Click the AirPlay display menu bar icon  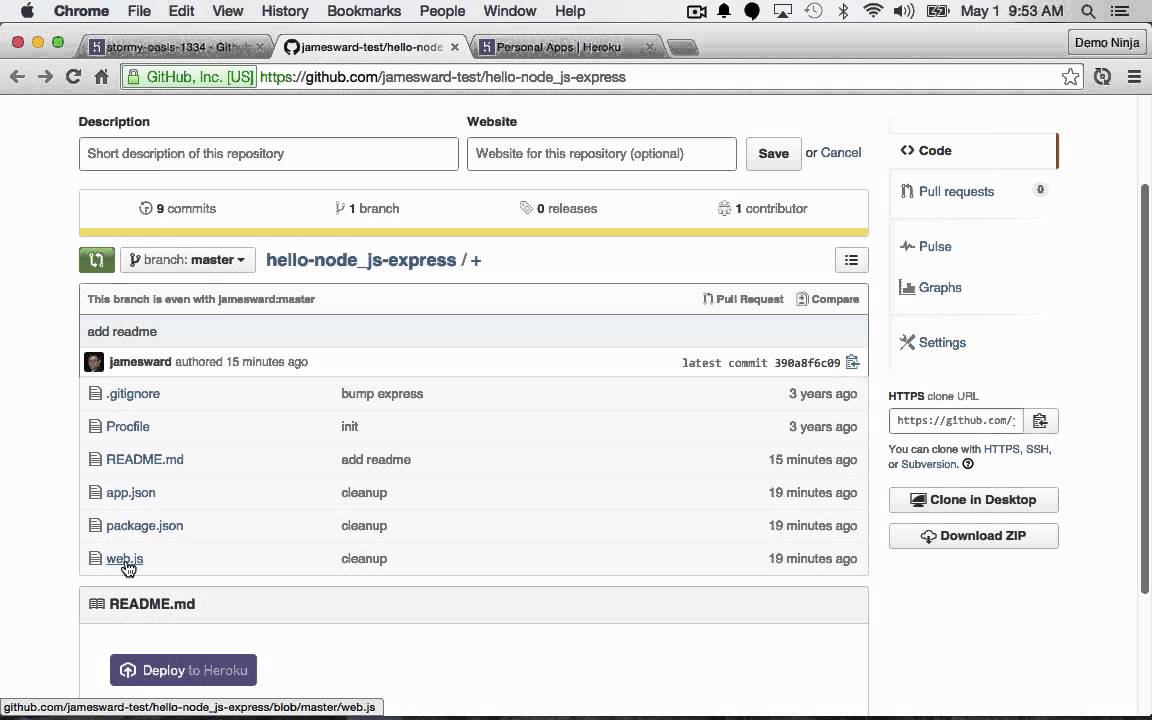coord(782,11)
